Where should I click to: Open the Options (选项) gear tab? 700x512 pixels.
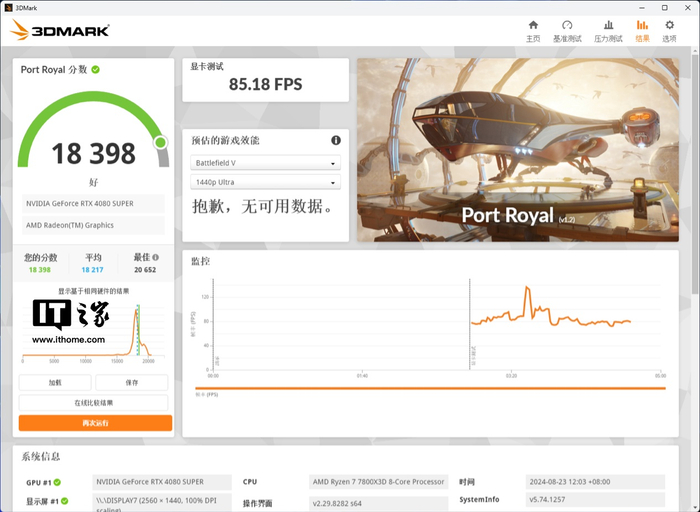coord(669,31)
